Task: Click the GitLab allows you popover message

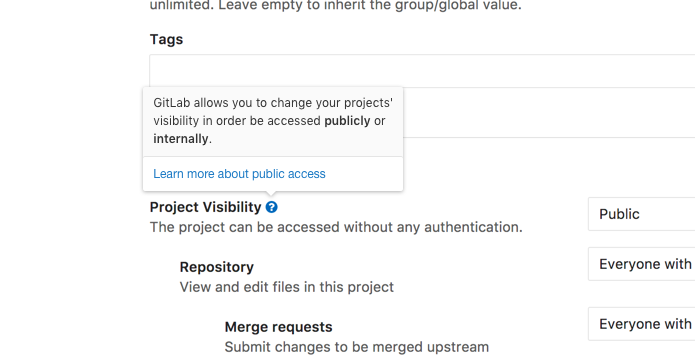Action: pyautogui.click(x=273, y=121)
